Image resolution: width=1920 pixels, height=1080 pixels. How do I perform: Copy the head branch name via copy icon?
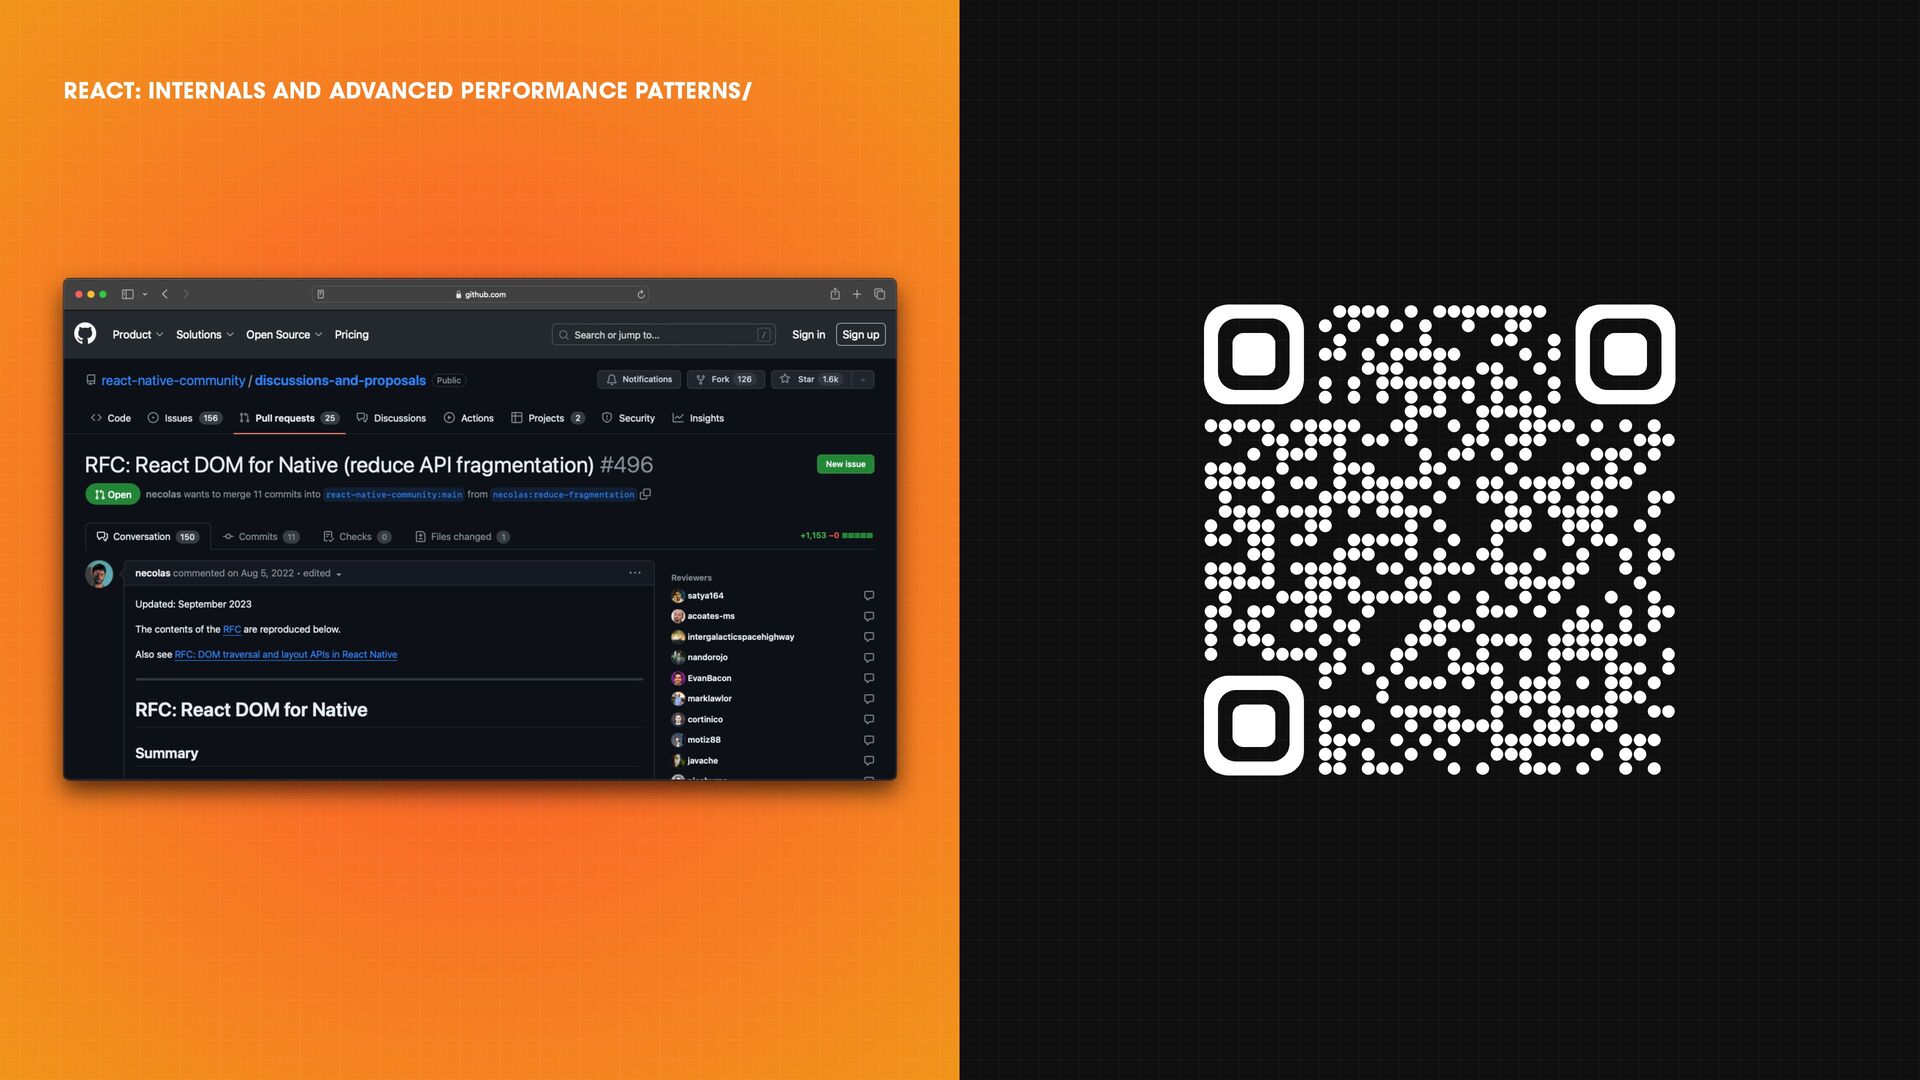646,494
